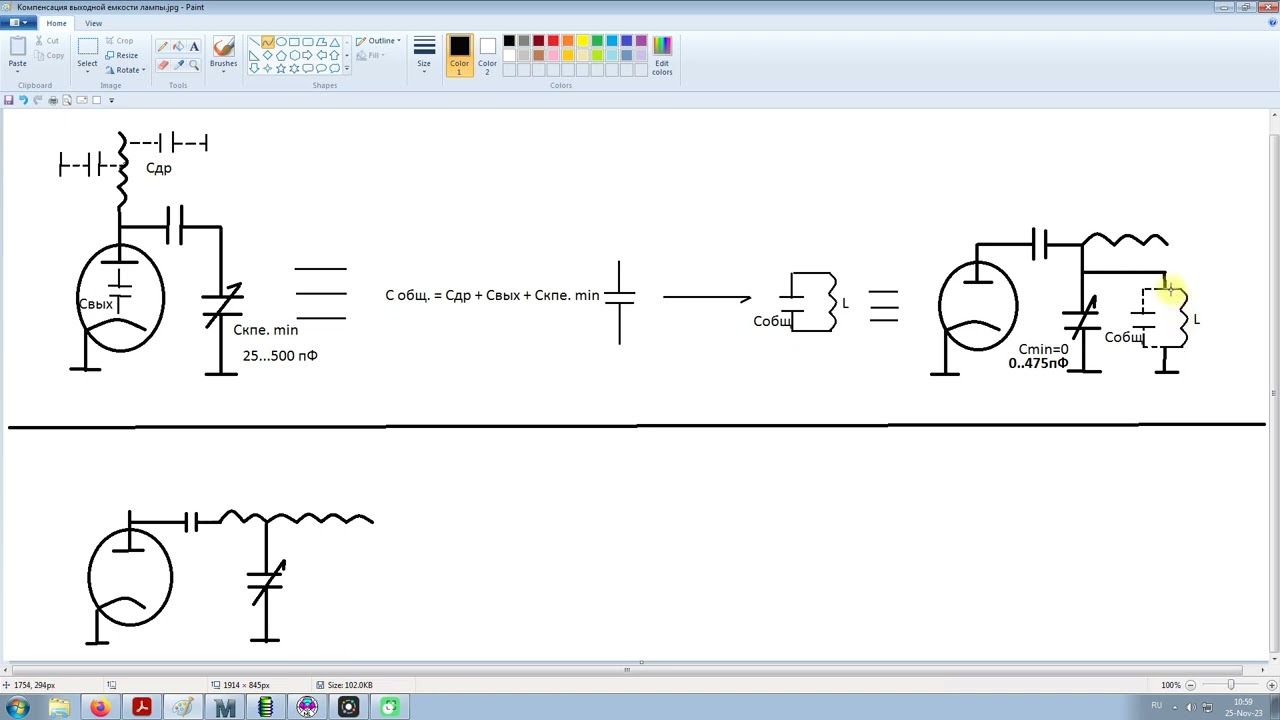The image size is (1280, 720).
Task: Click the zoom slider handle
Action: tap(1231, 685)
